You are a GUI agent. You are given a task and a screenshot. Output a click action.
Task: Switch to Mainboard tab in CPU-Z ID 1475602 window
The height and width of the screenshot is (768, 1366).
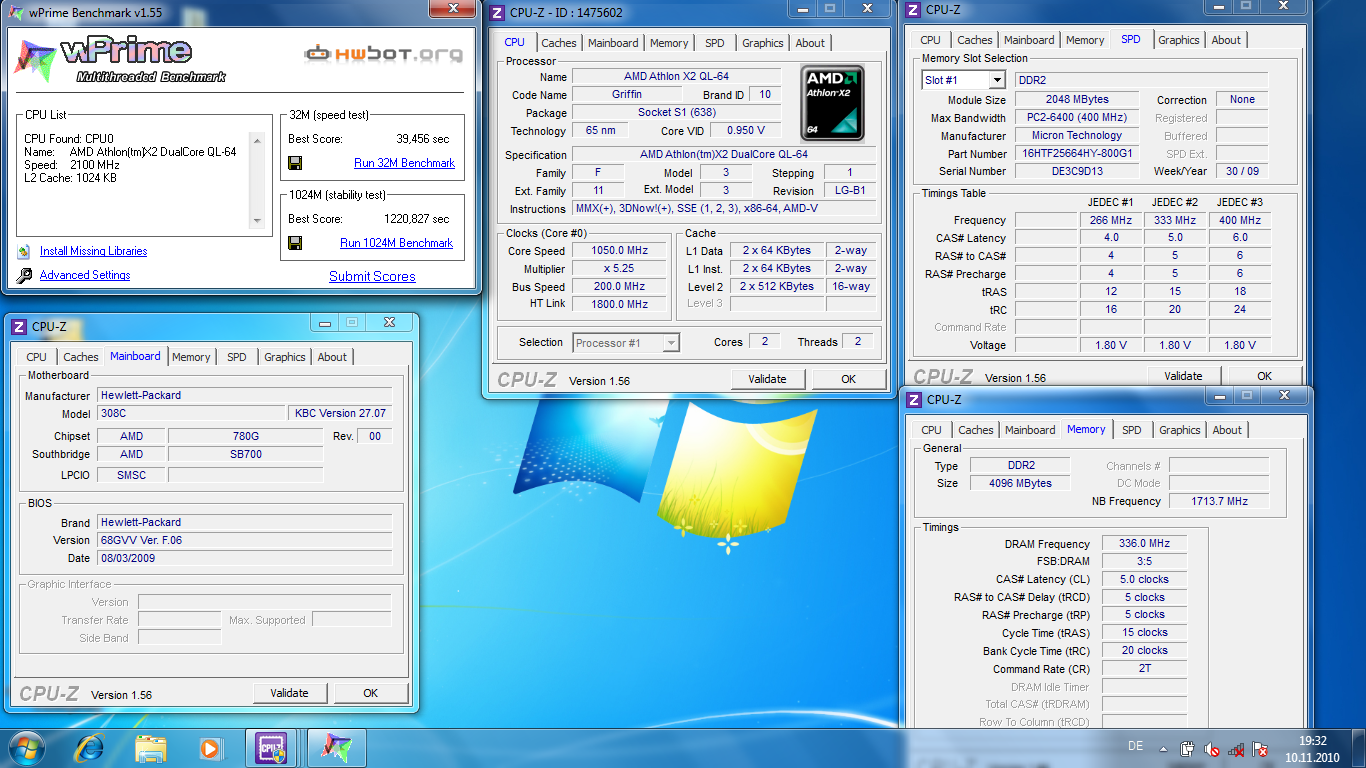tap(613, 43)
